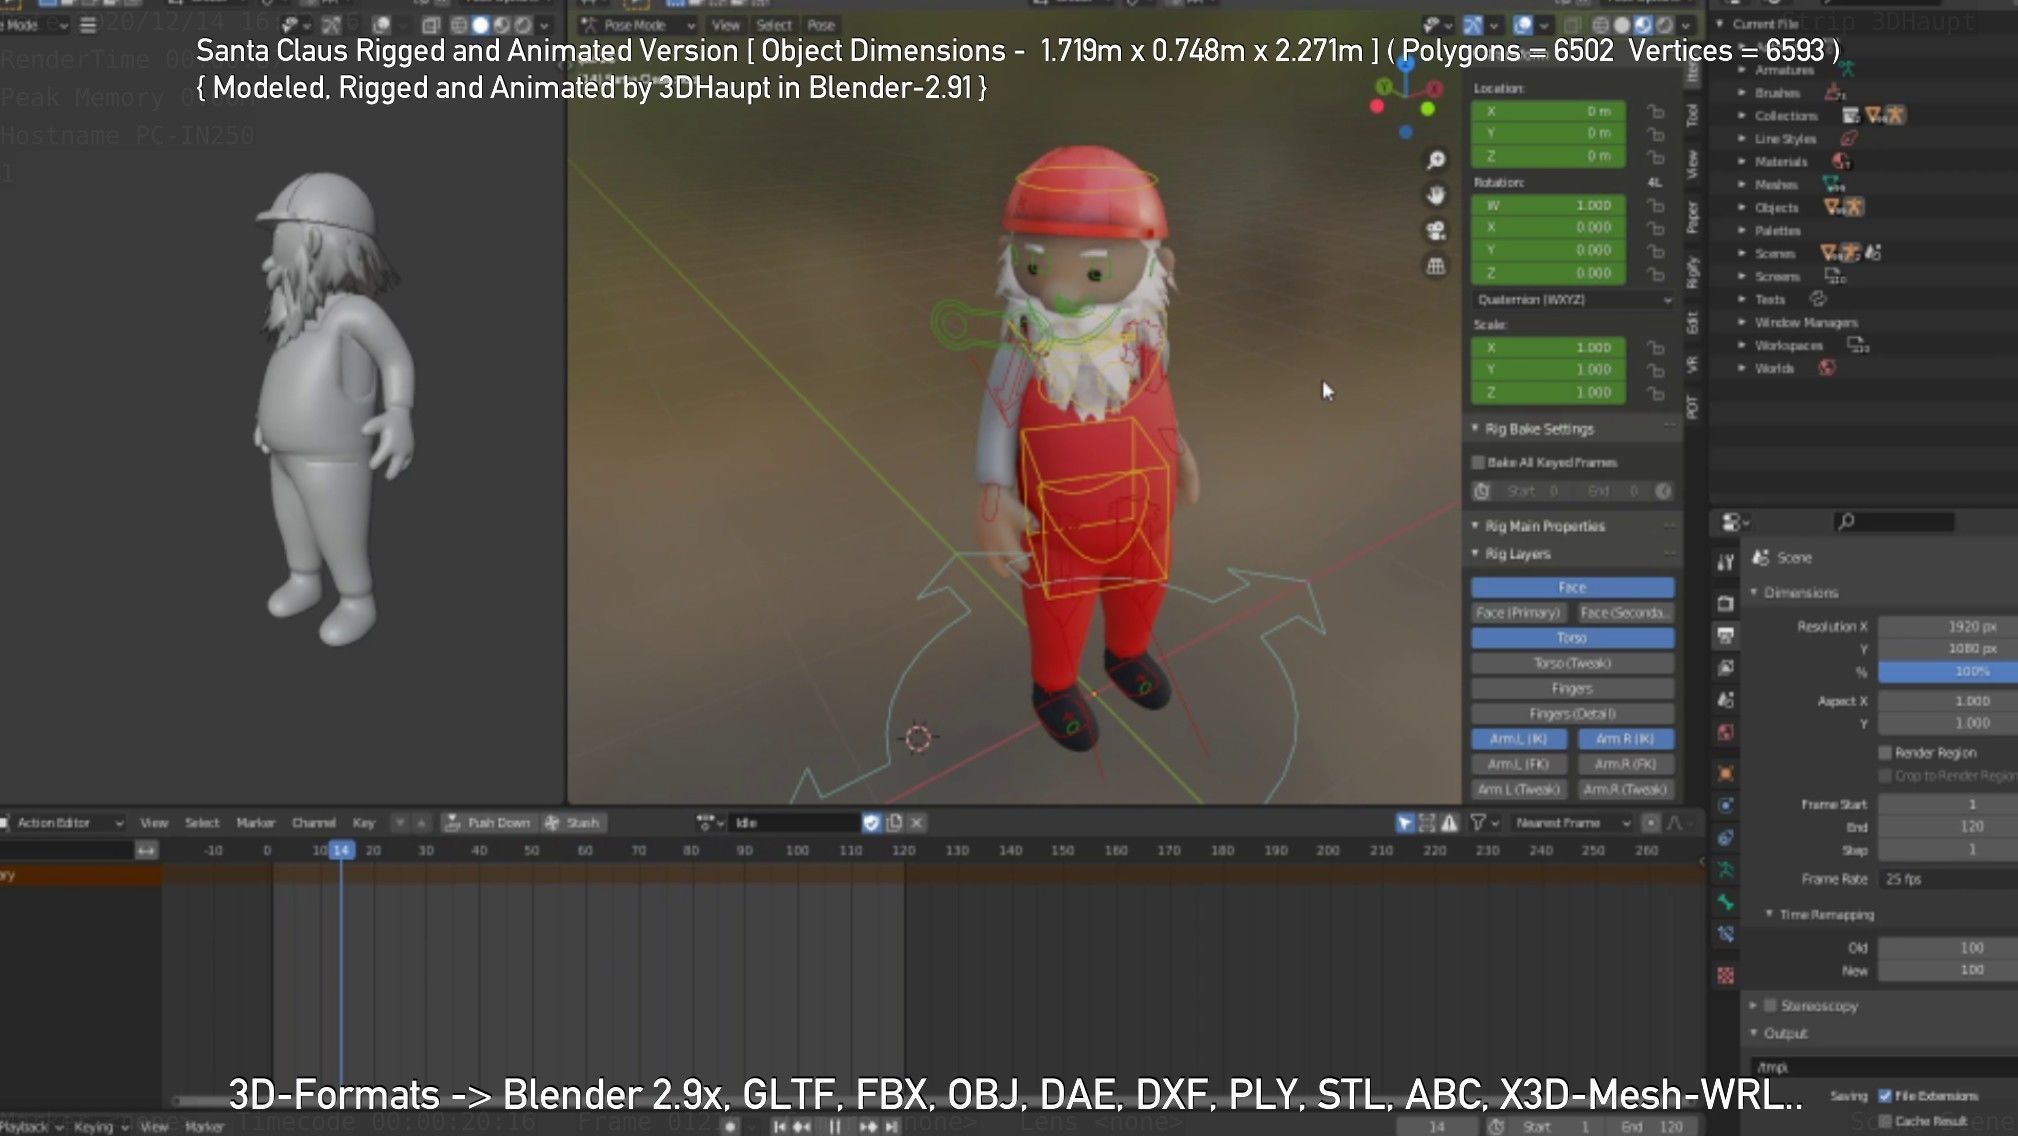
Task: Open the View tab in sidebar
Action: [1692, 163]
